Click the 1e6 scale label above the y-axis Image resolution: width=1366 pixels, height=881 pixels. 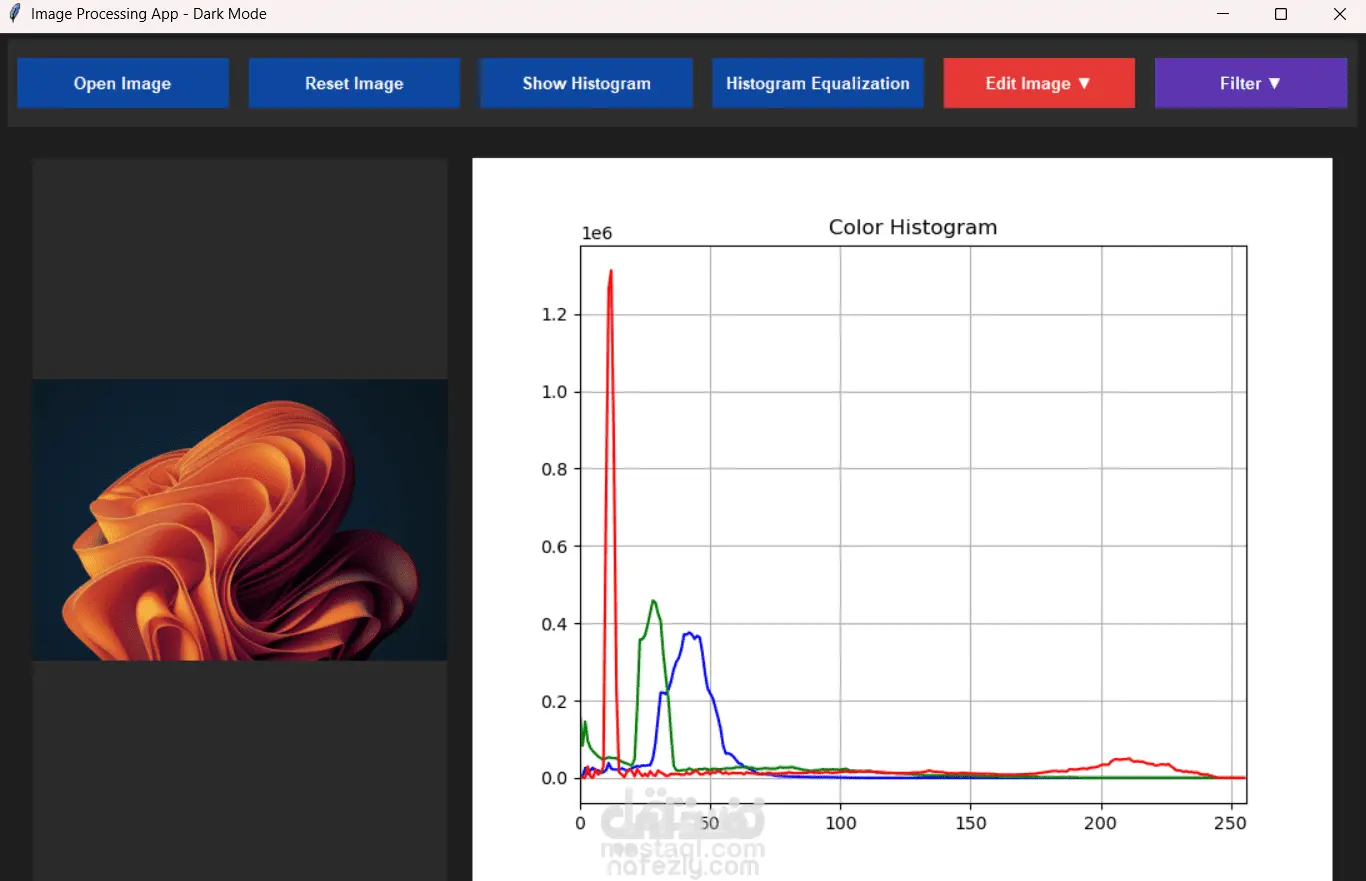(597, 234)
